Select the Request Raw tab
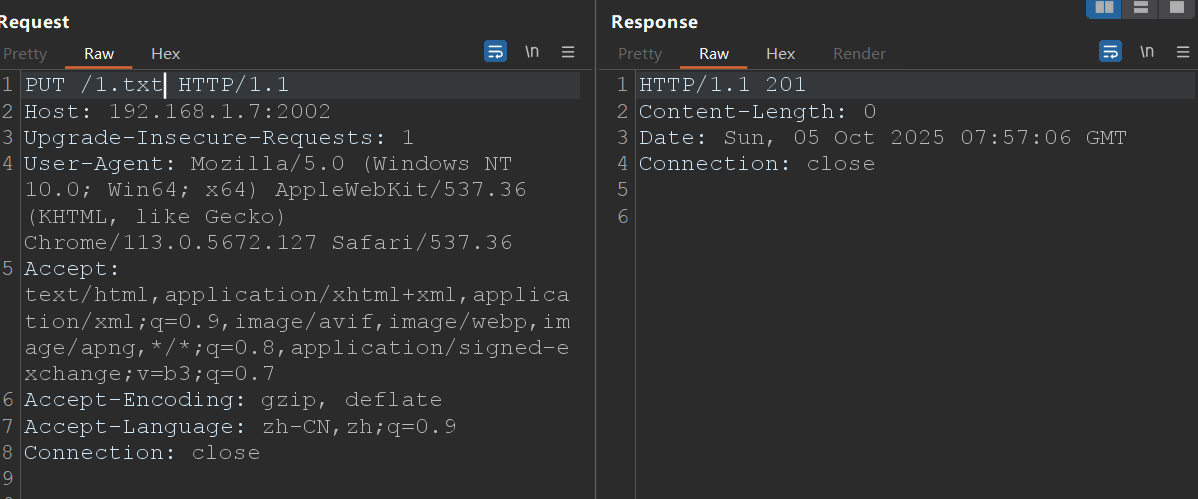The width and height of the screenshot is (1198, 499). coord(99,54)
